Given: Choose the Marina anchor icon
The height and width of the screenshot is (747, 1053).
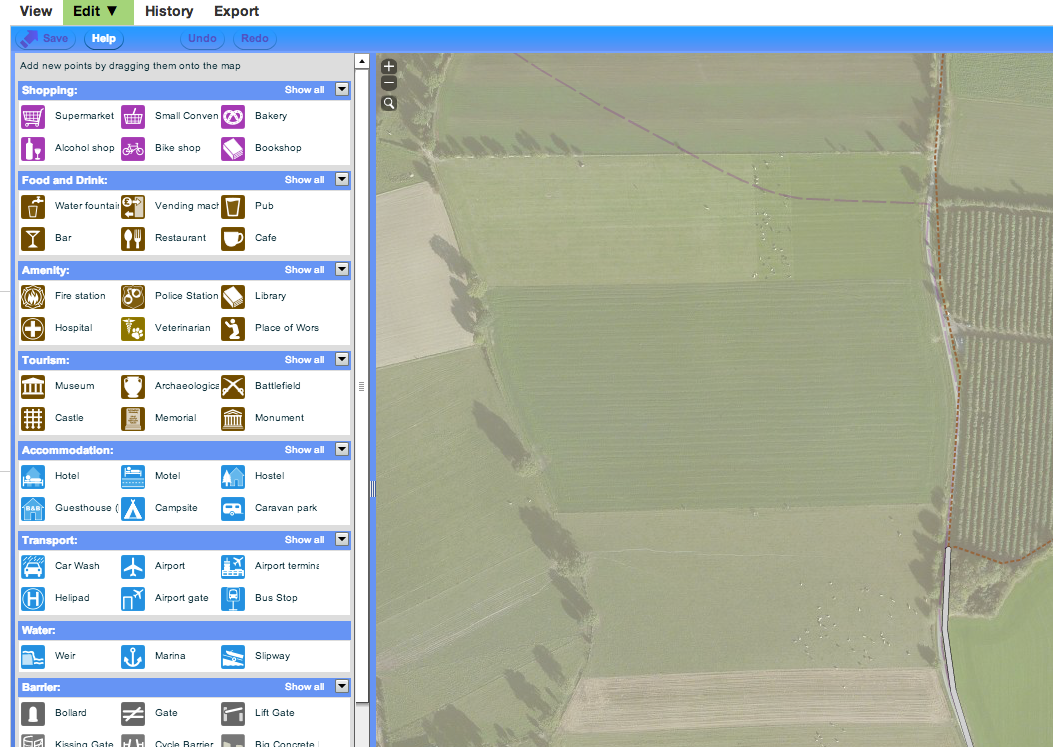Looking at the screenshot, I should [133, 656].
